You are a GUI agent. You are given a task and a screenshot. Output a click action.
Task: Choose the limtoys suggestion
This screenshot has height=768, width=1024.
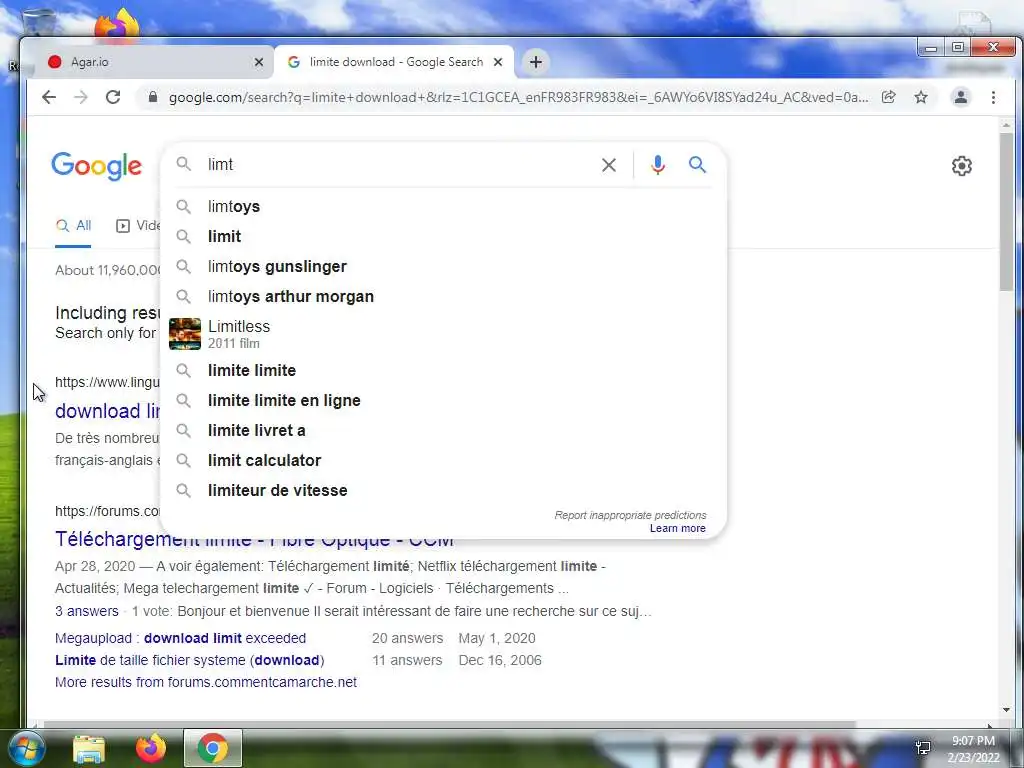coord(443,206)
